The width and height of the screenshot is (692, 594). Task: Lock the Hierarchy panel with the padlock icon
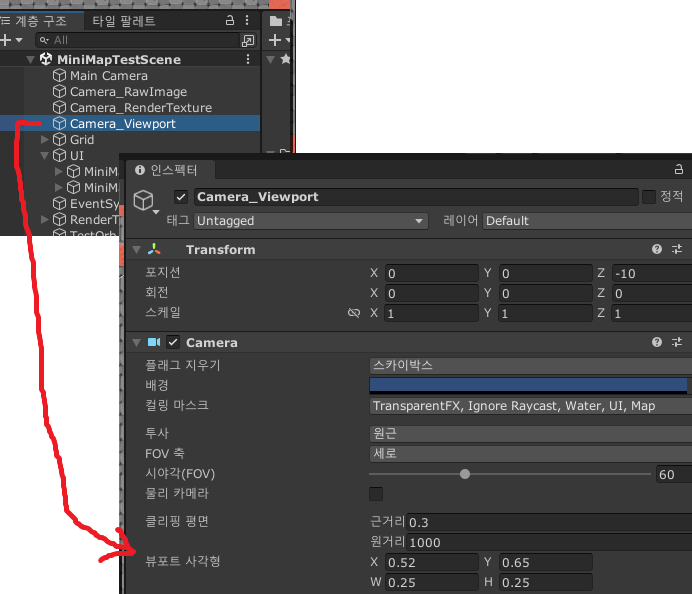pos(230,20)
